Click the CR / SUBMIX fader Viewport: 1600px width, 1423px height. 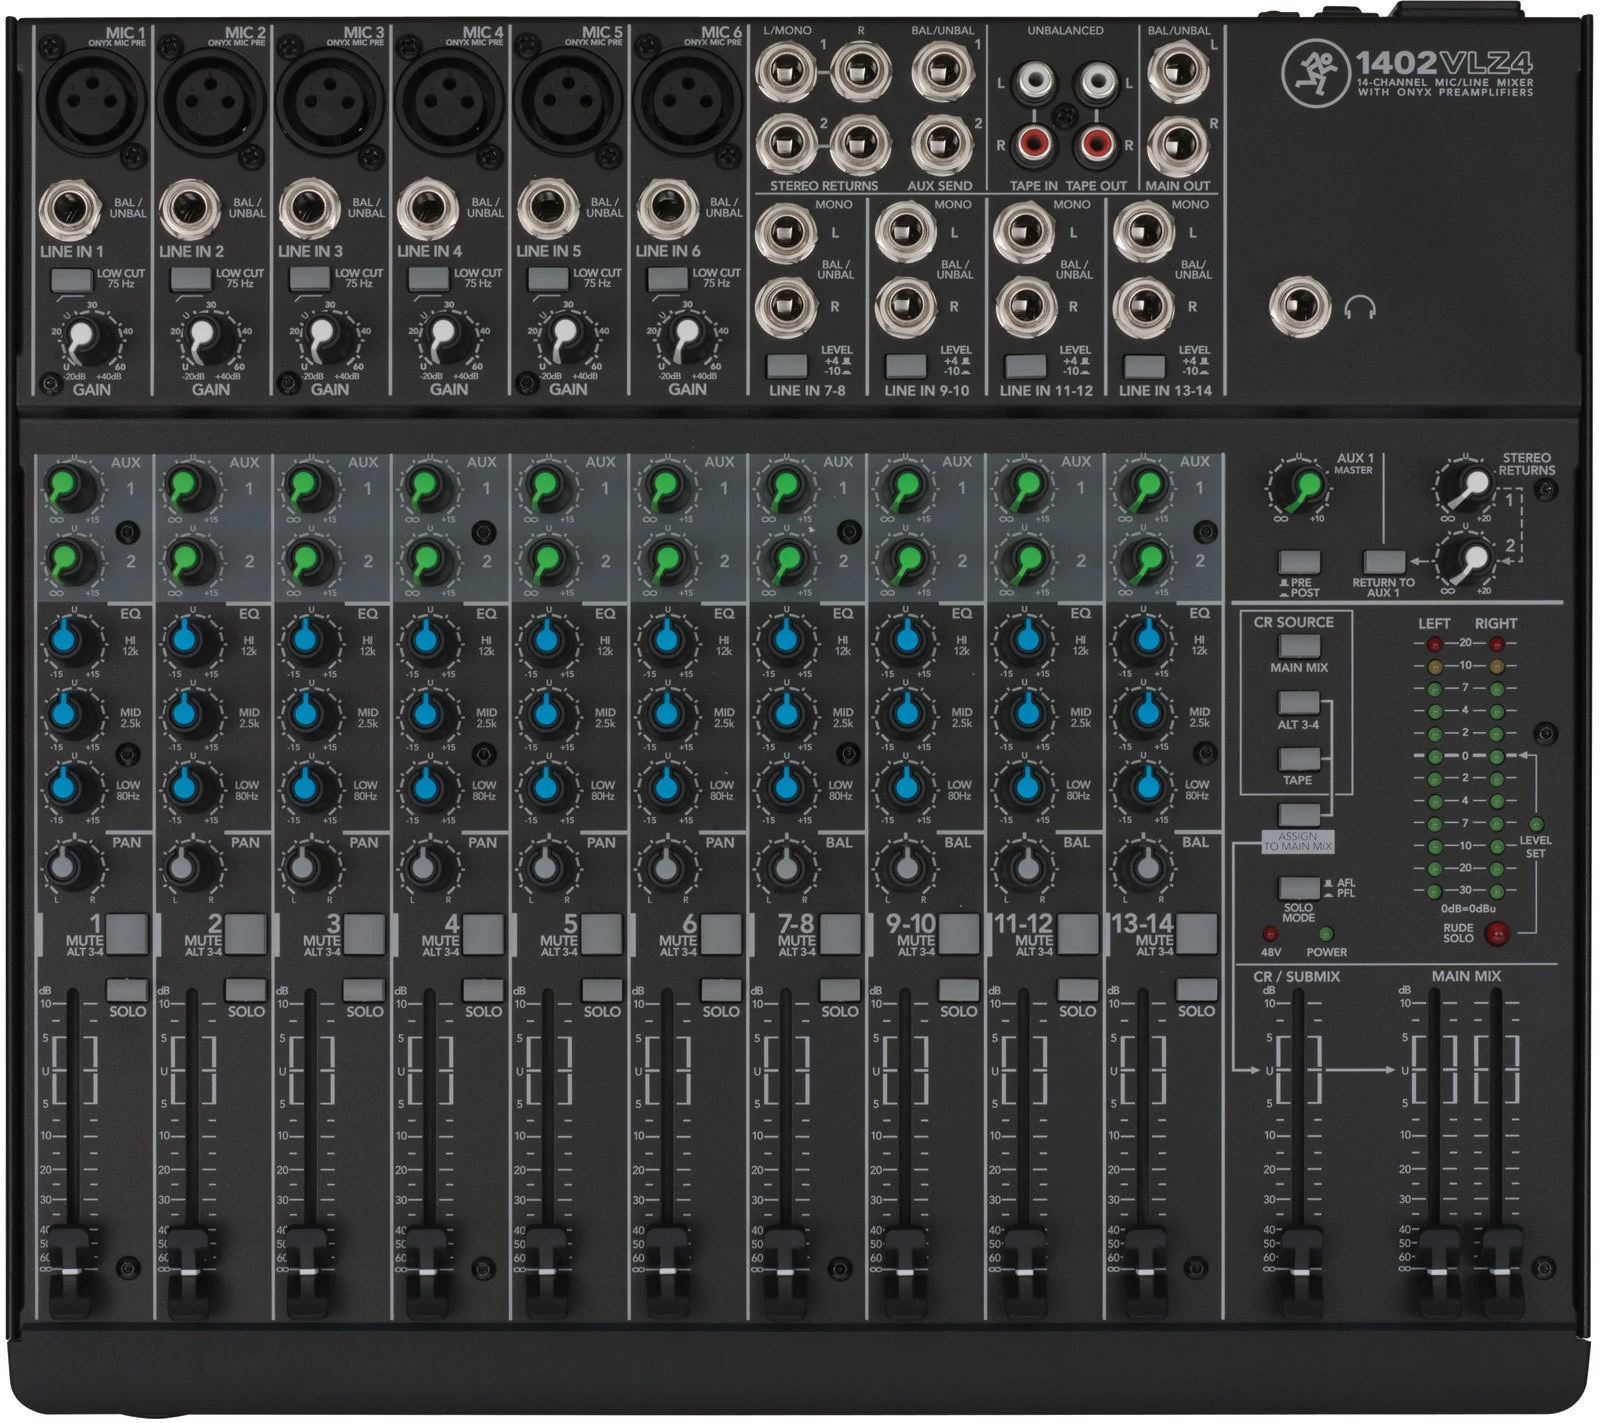[1299, 1245]
